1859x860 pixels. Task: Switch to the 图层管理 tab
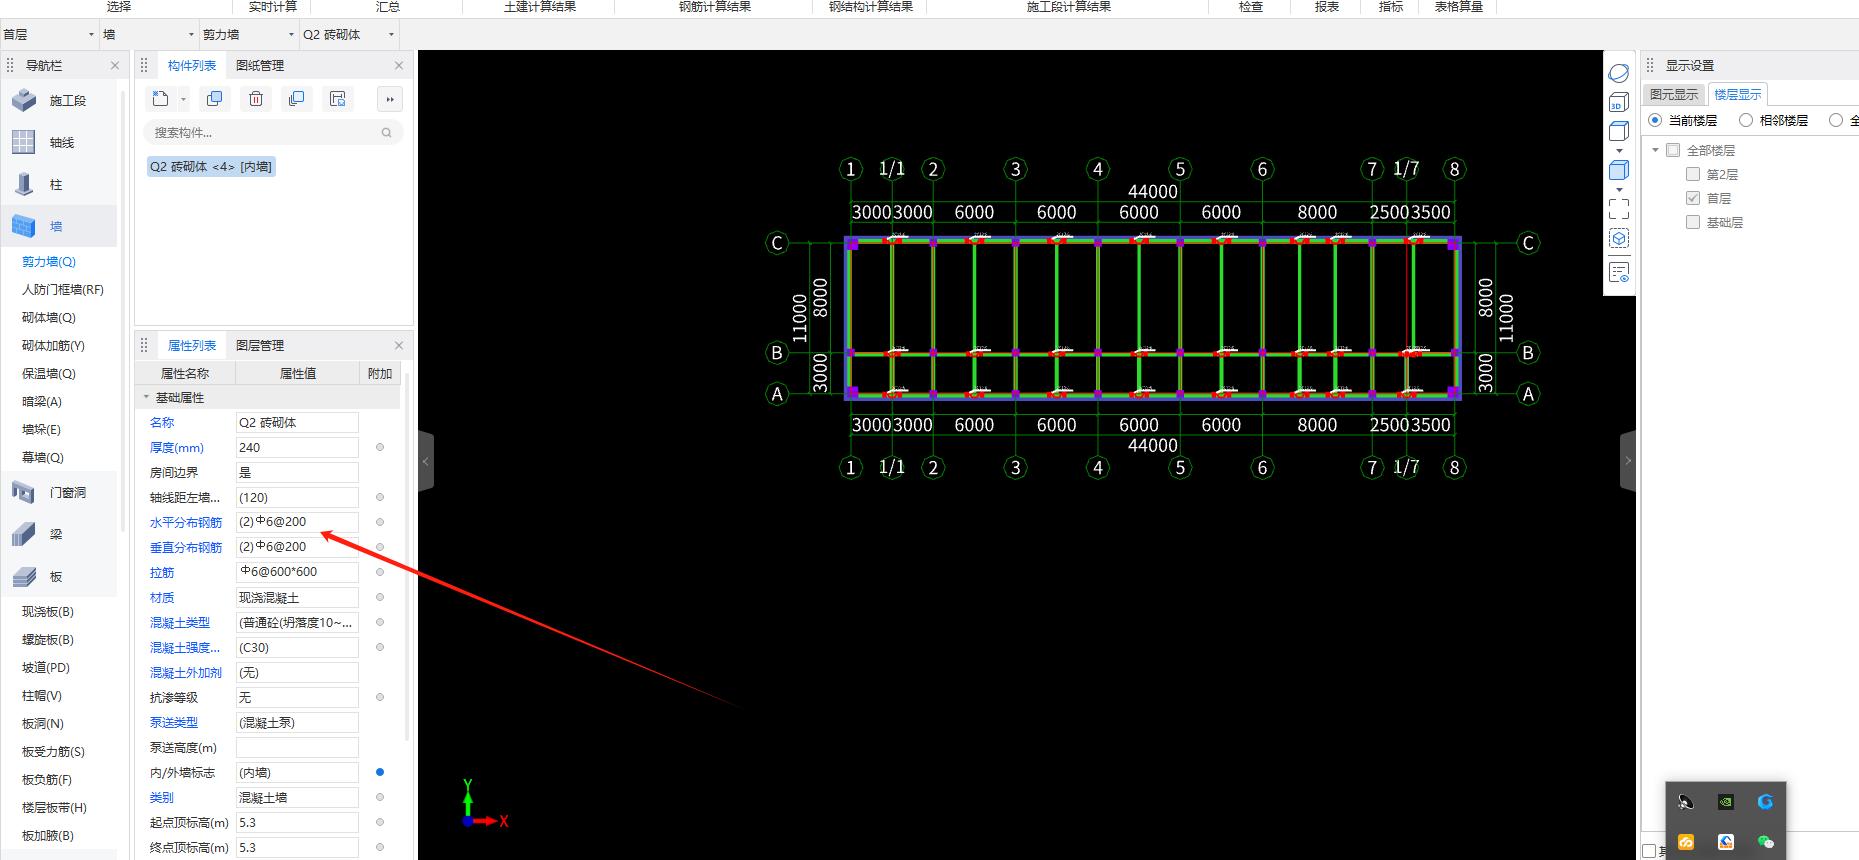pyautogui.click(x=260, y=345)
